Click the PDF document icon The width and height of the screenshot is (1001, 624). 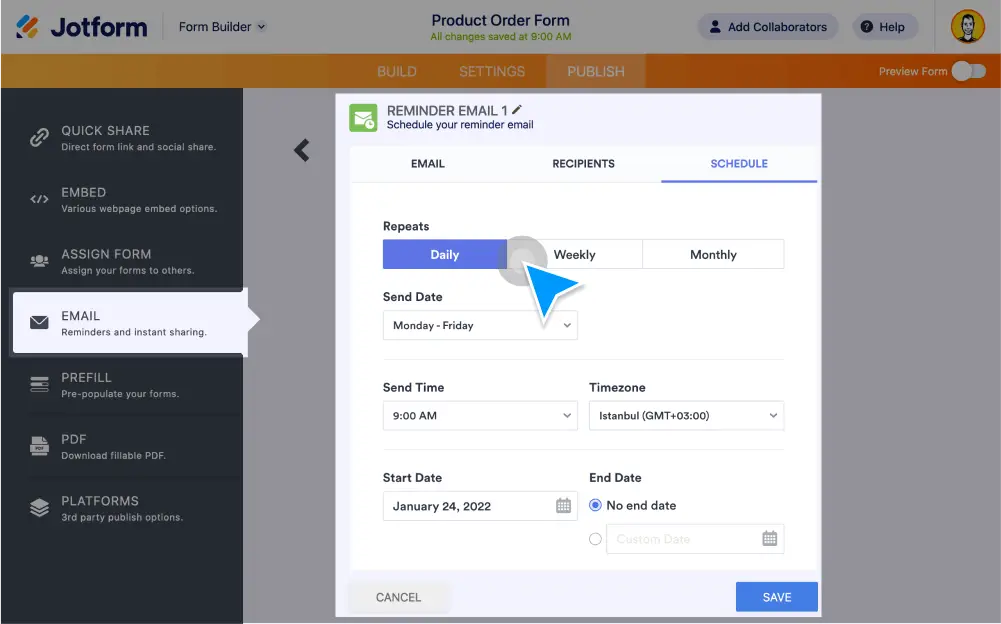[x=39, y=446]
